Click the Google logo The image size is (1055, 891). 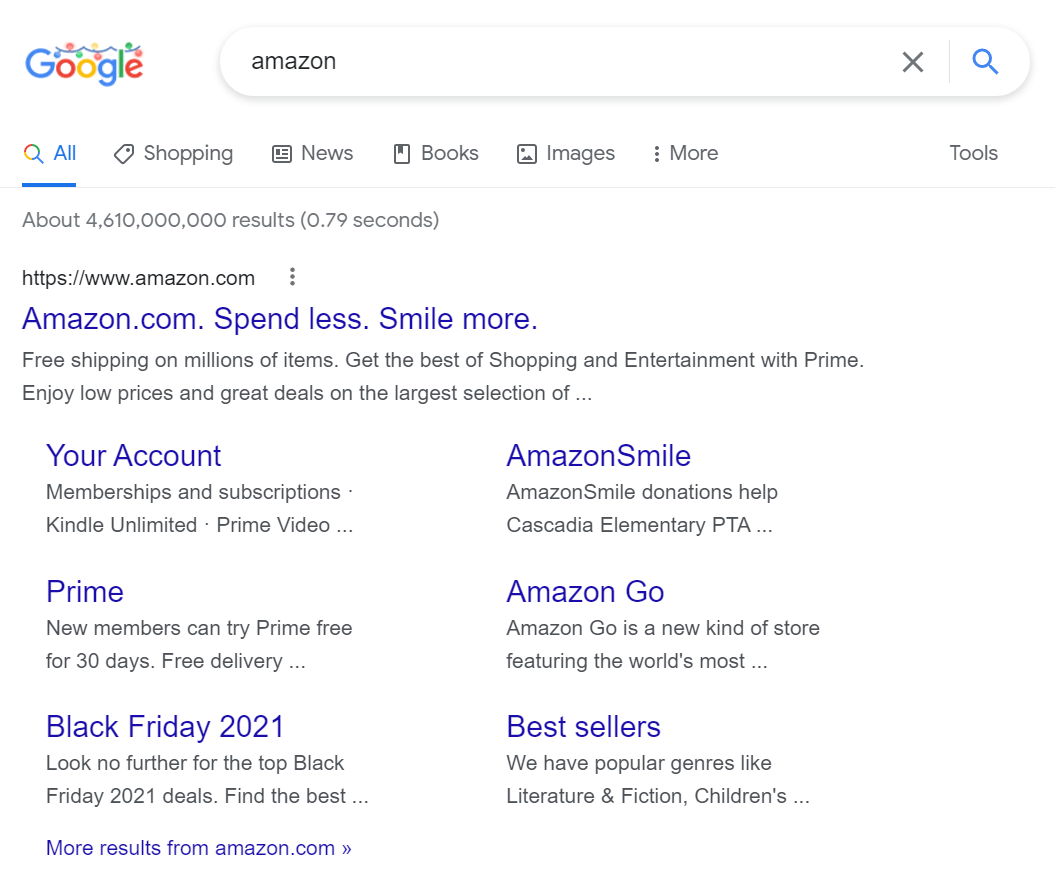tap(84, 62)
